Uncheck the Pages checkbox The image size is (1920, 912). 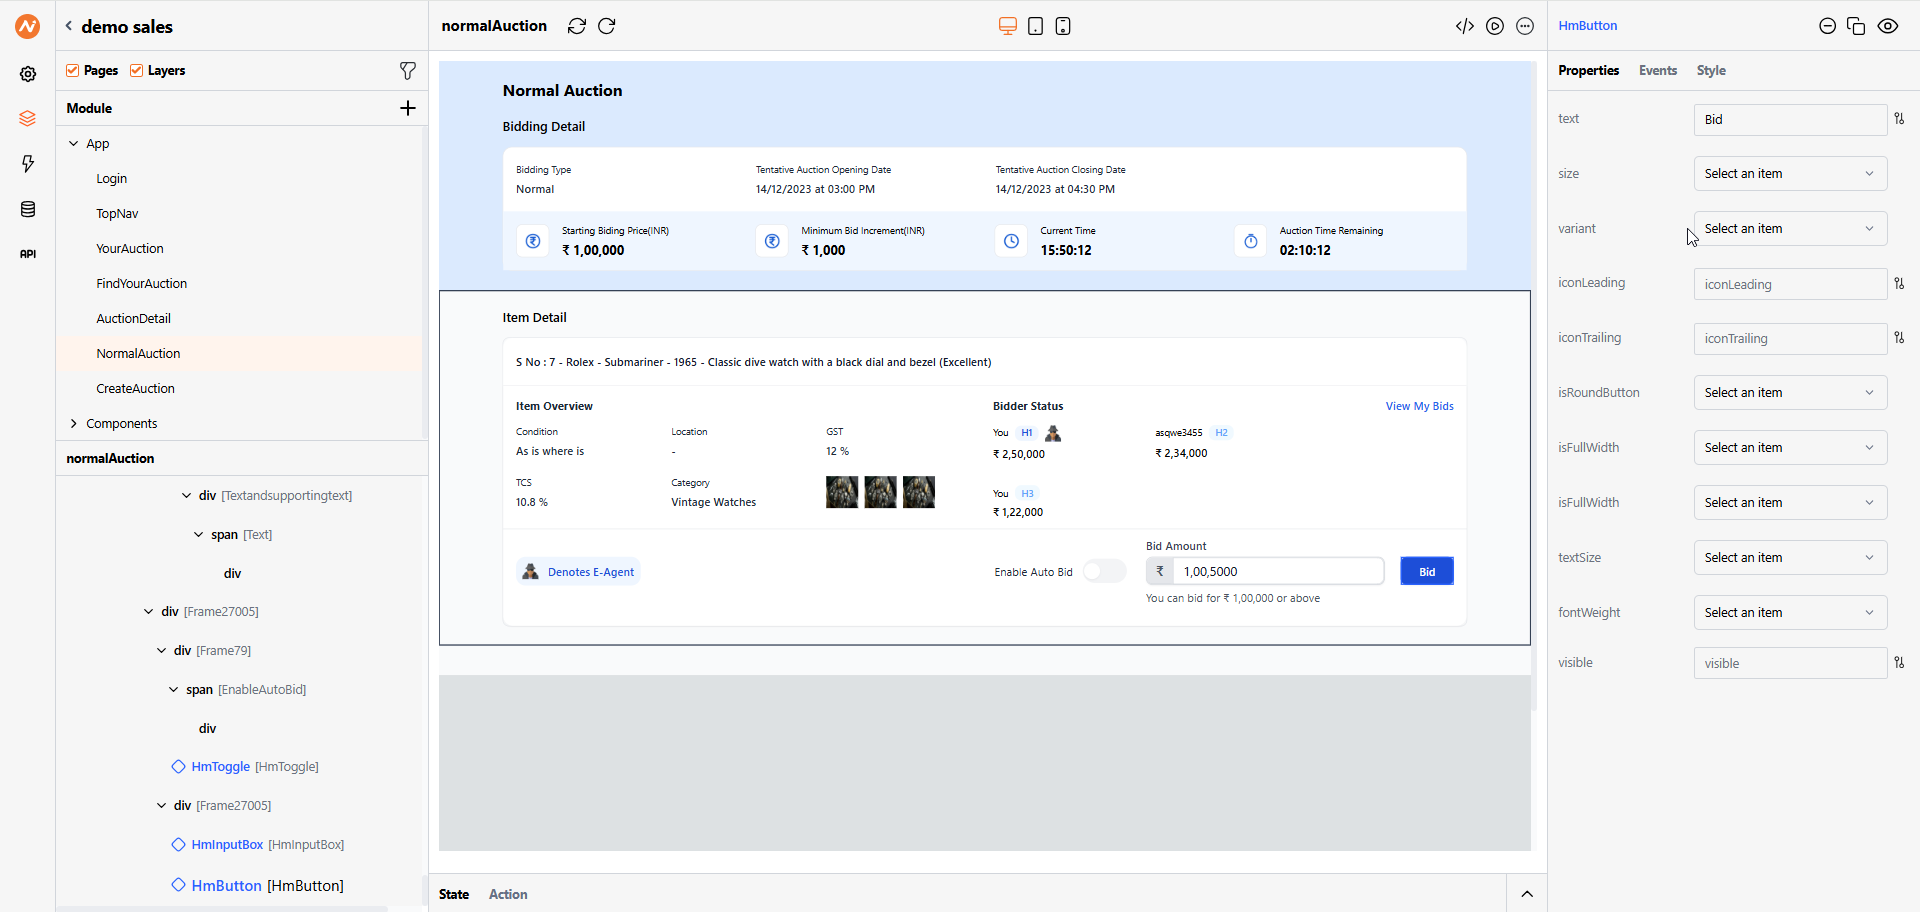72,70
